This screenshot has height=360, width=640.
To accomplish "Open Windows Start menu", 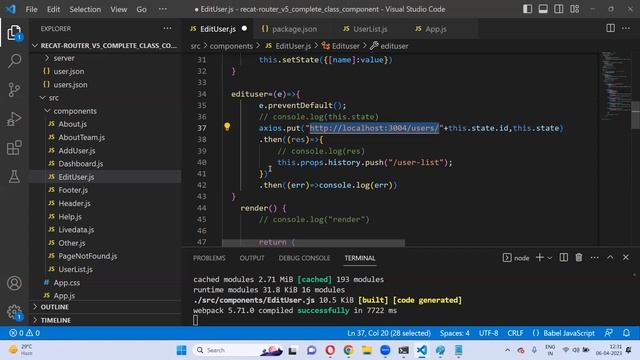I will pos(181,350).
